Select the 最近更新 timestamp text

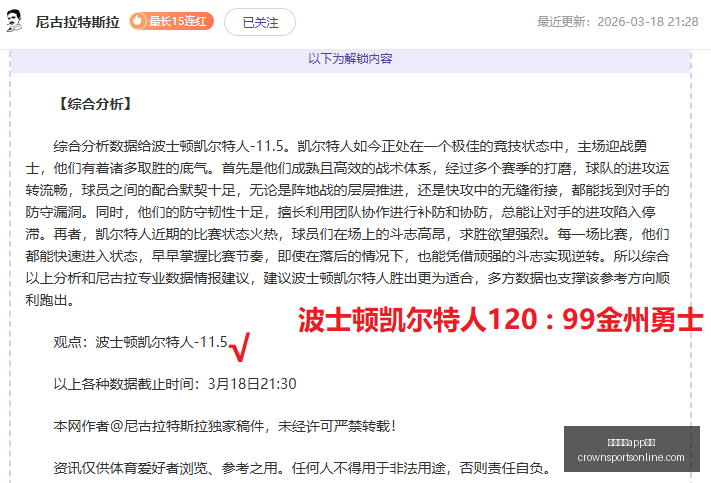618,22
